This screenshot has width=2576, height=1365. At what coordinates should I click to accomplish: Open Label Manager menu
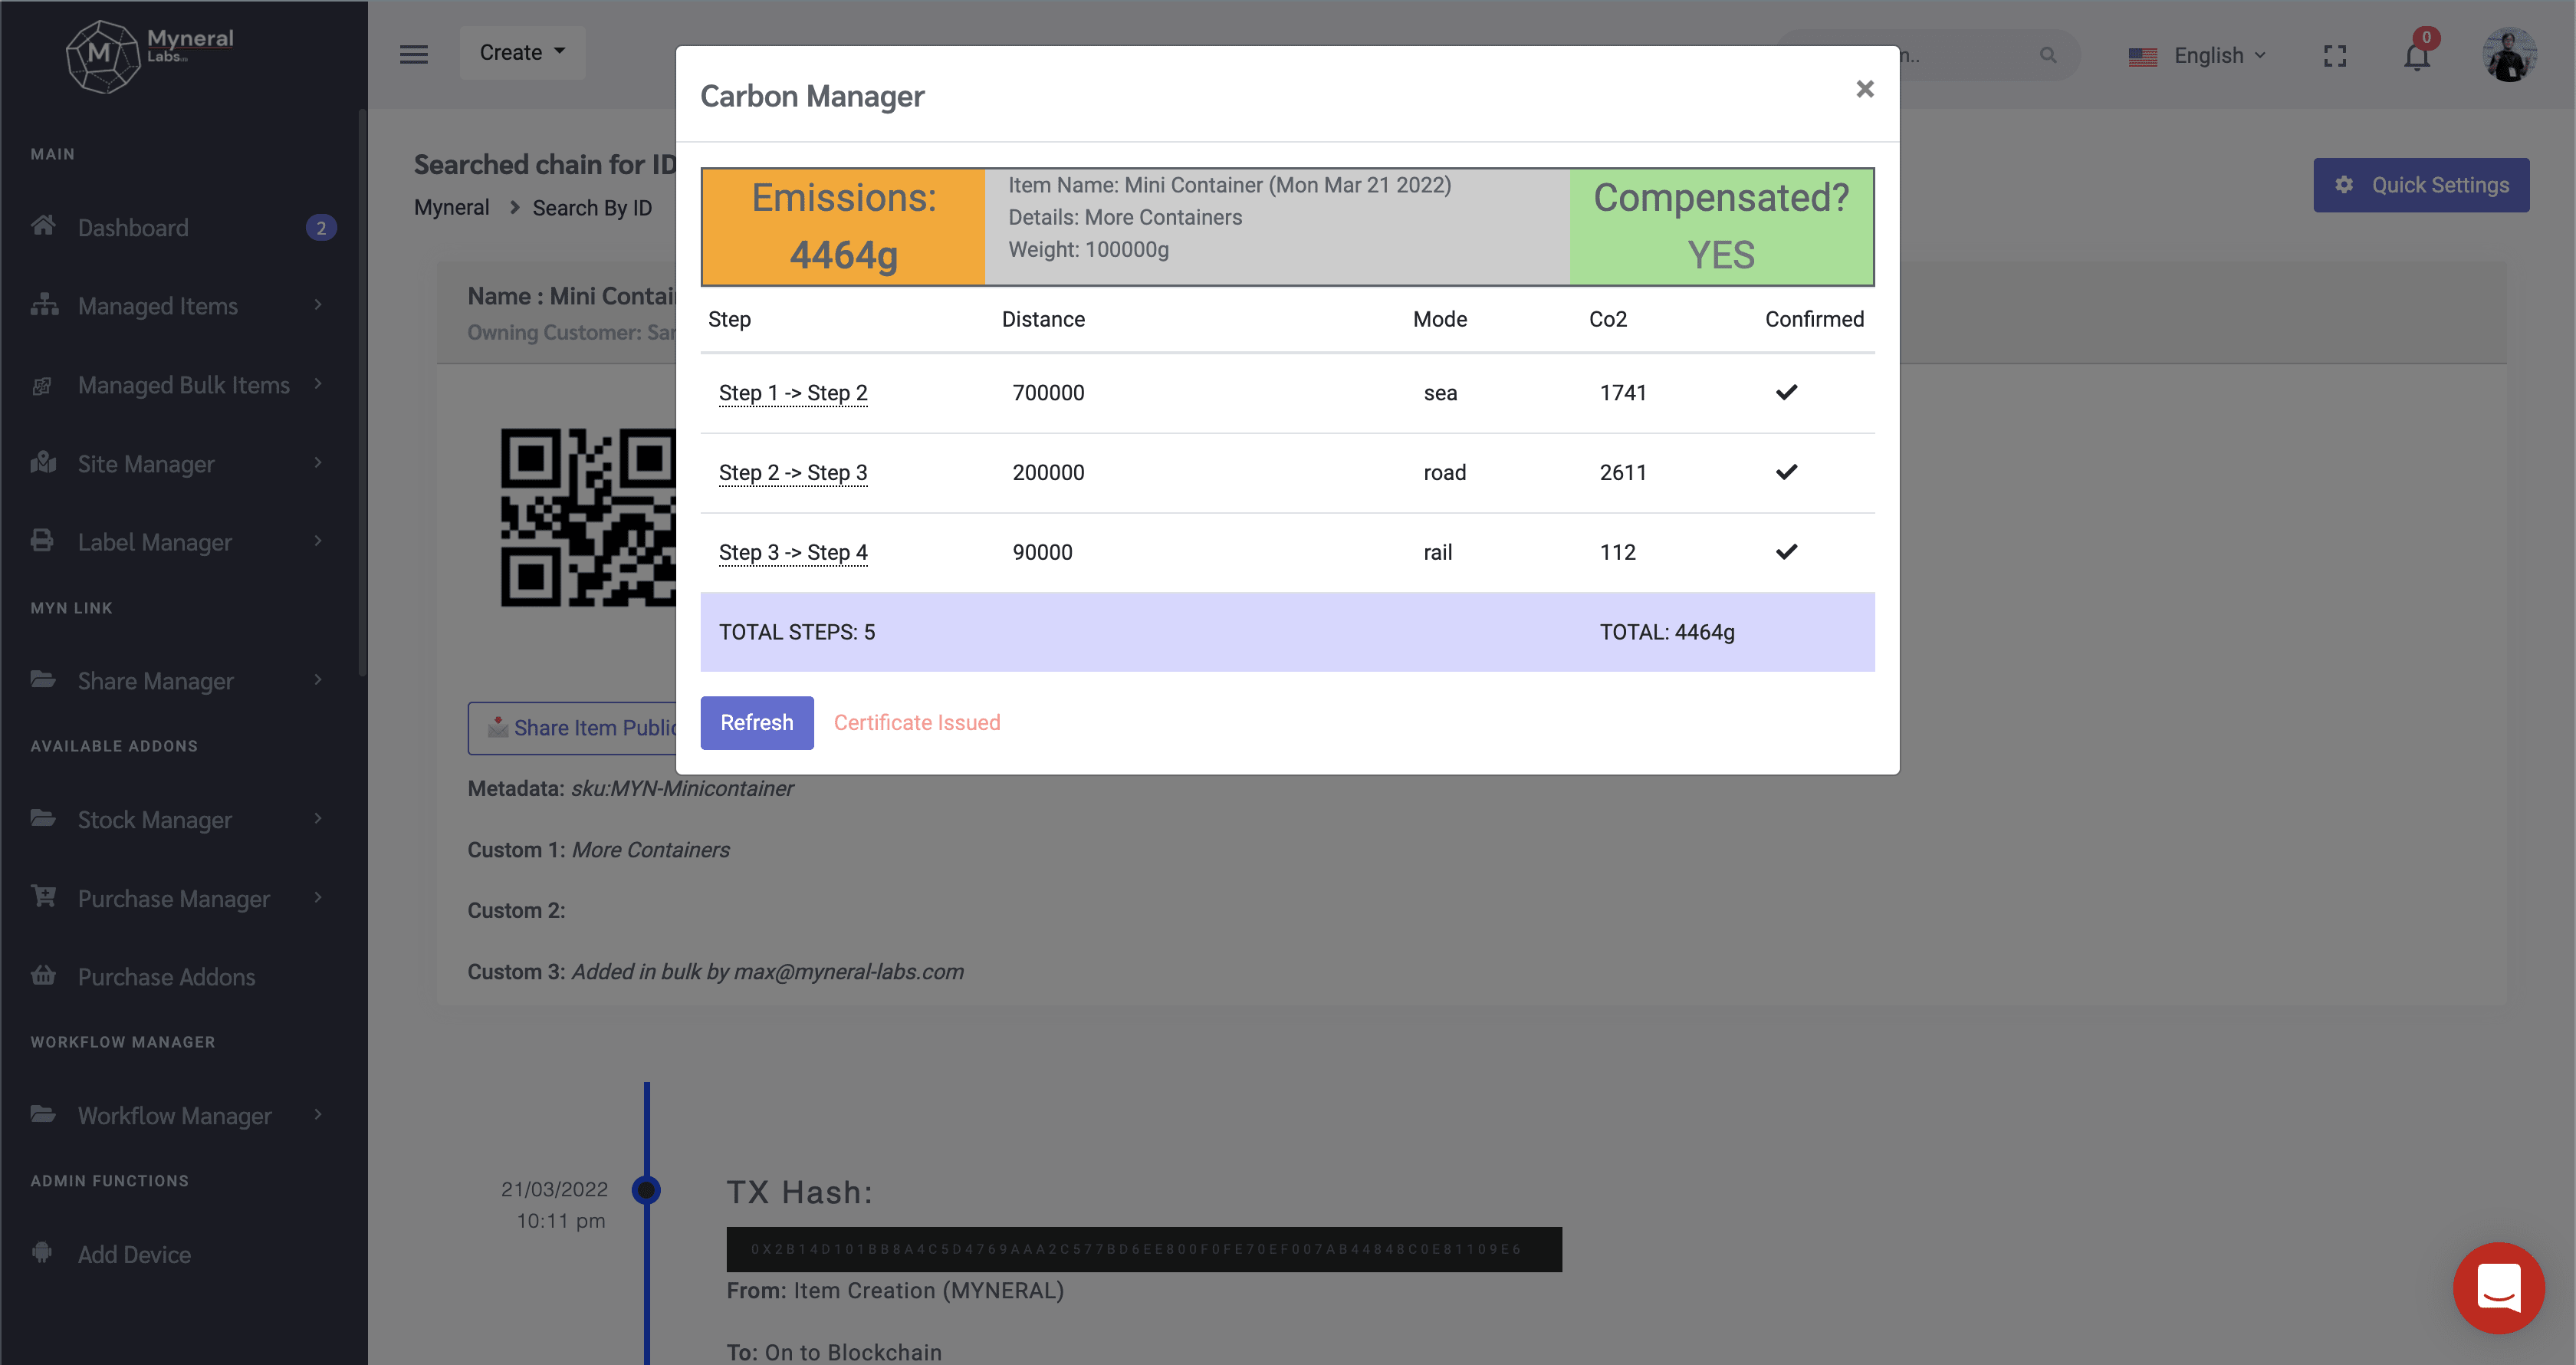155,542
